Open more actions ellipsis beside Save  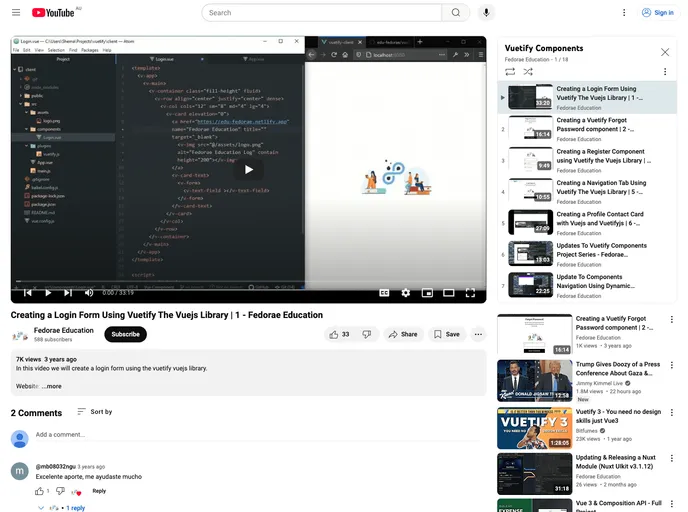click(x=478, y=334)
